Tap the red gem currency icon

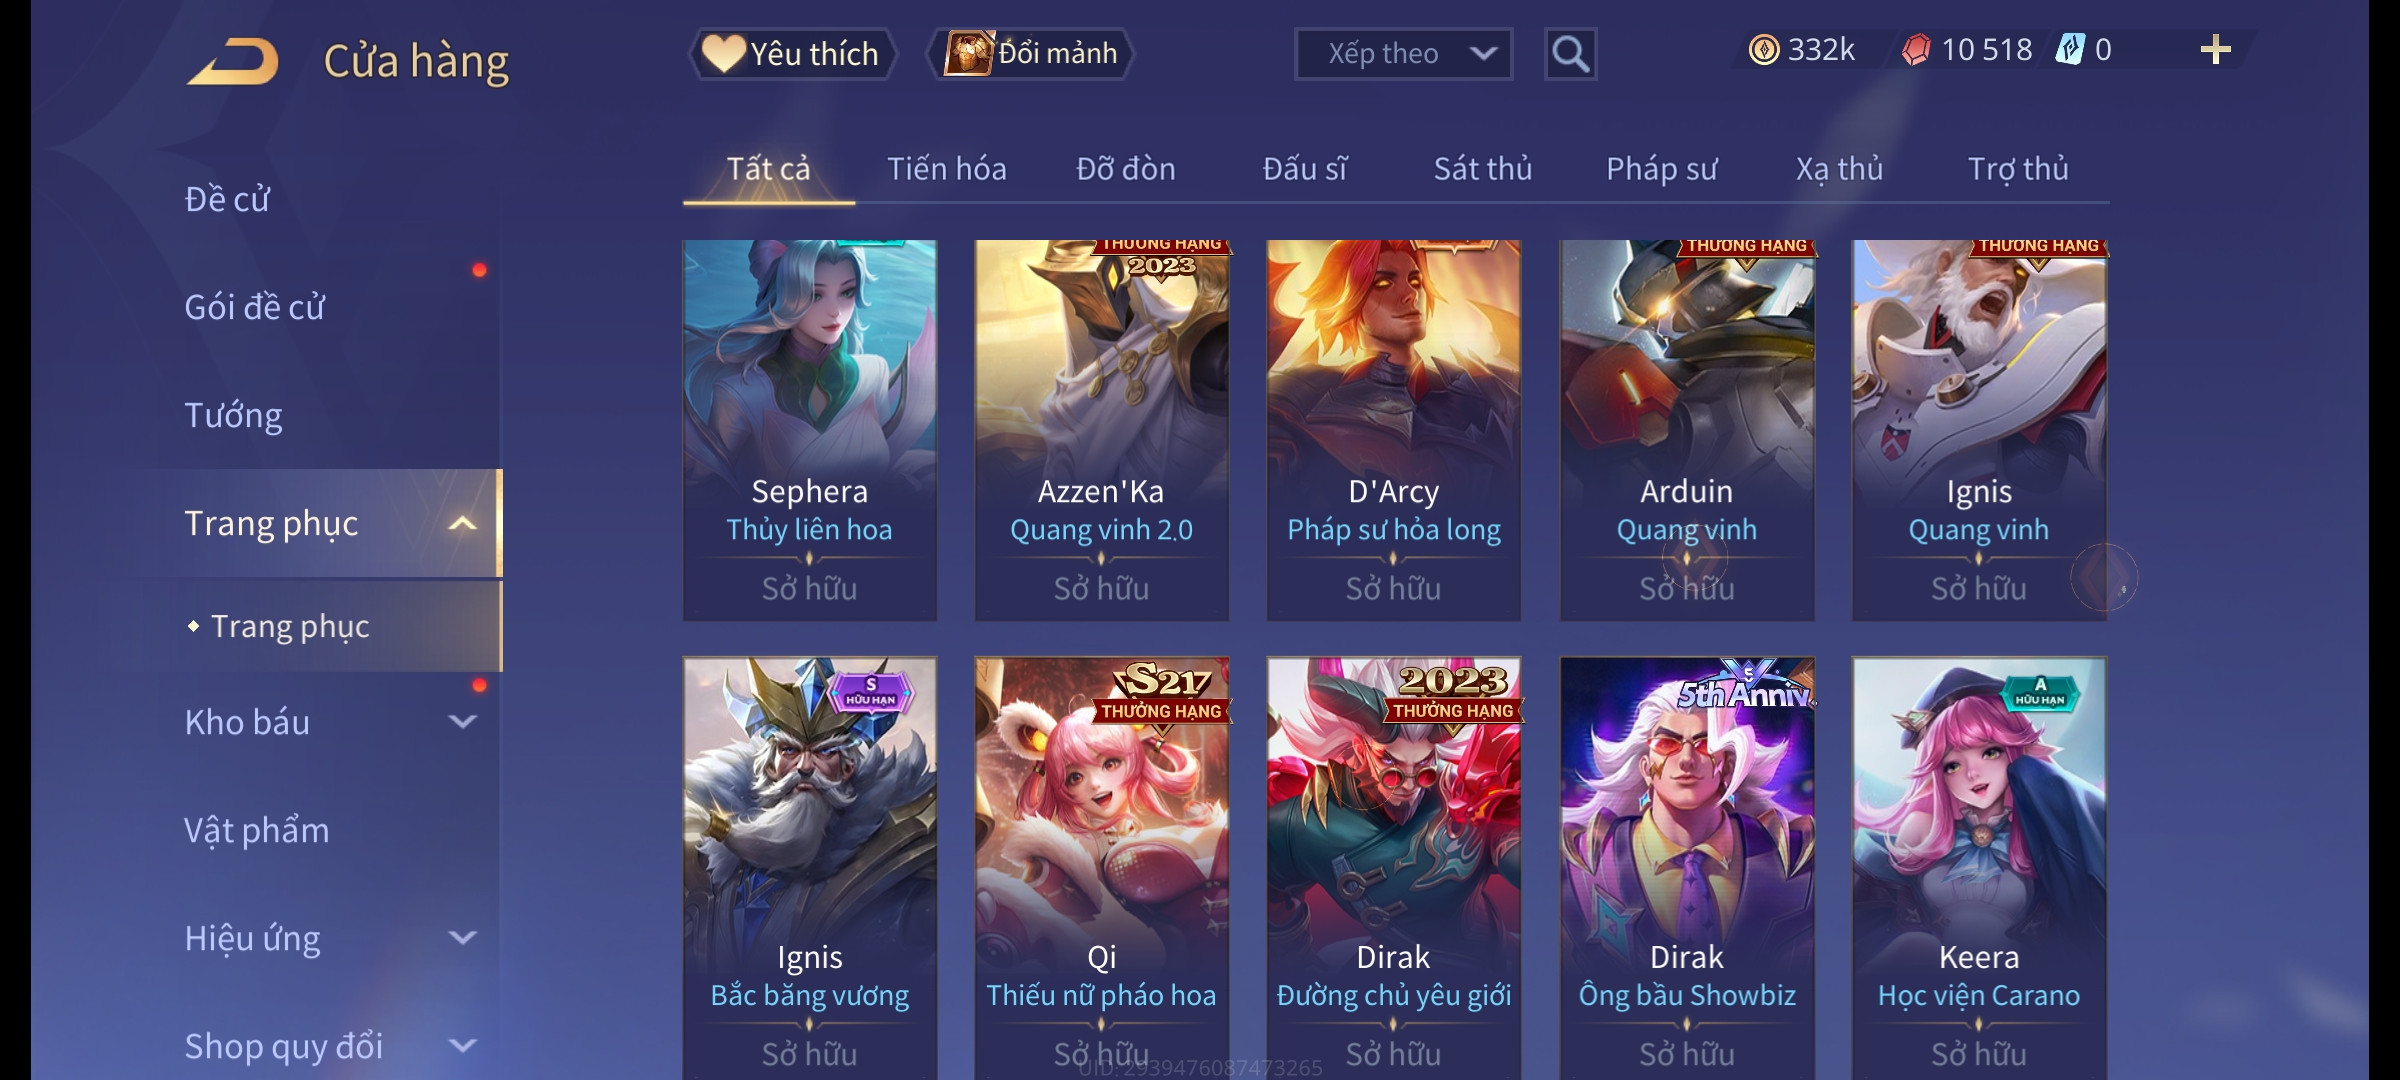point(1916,50)
